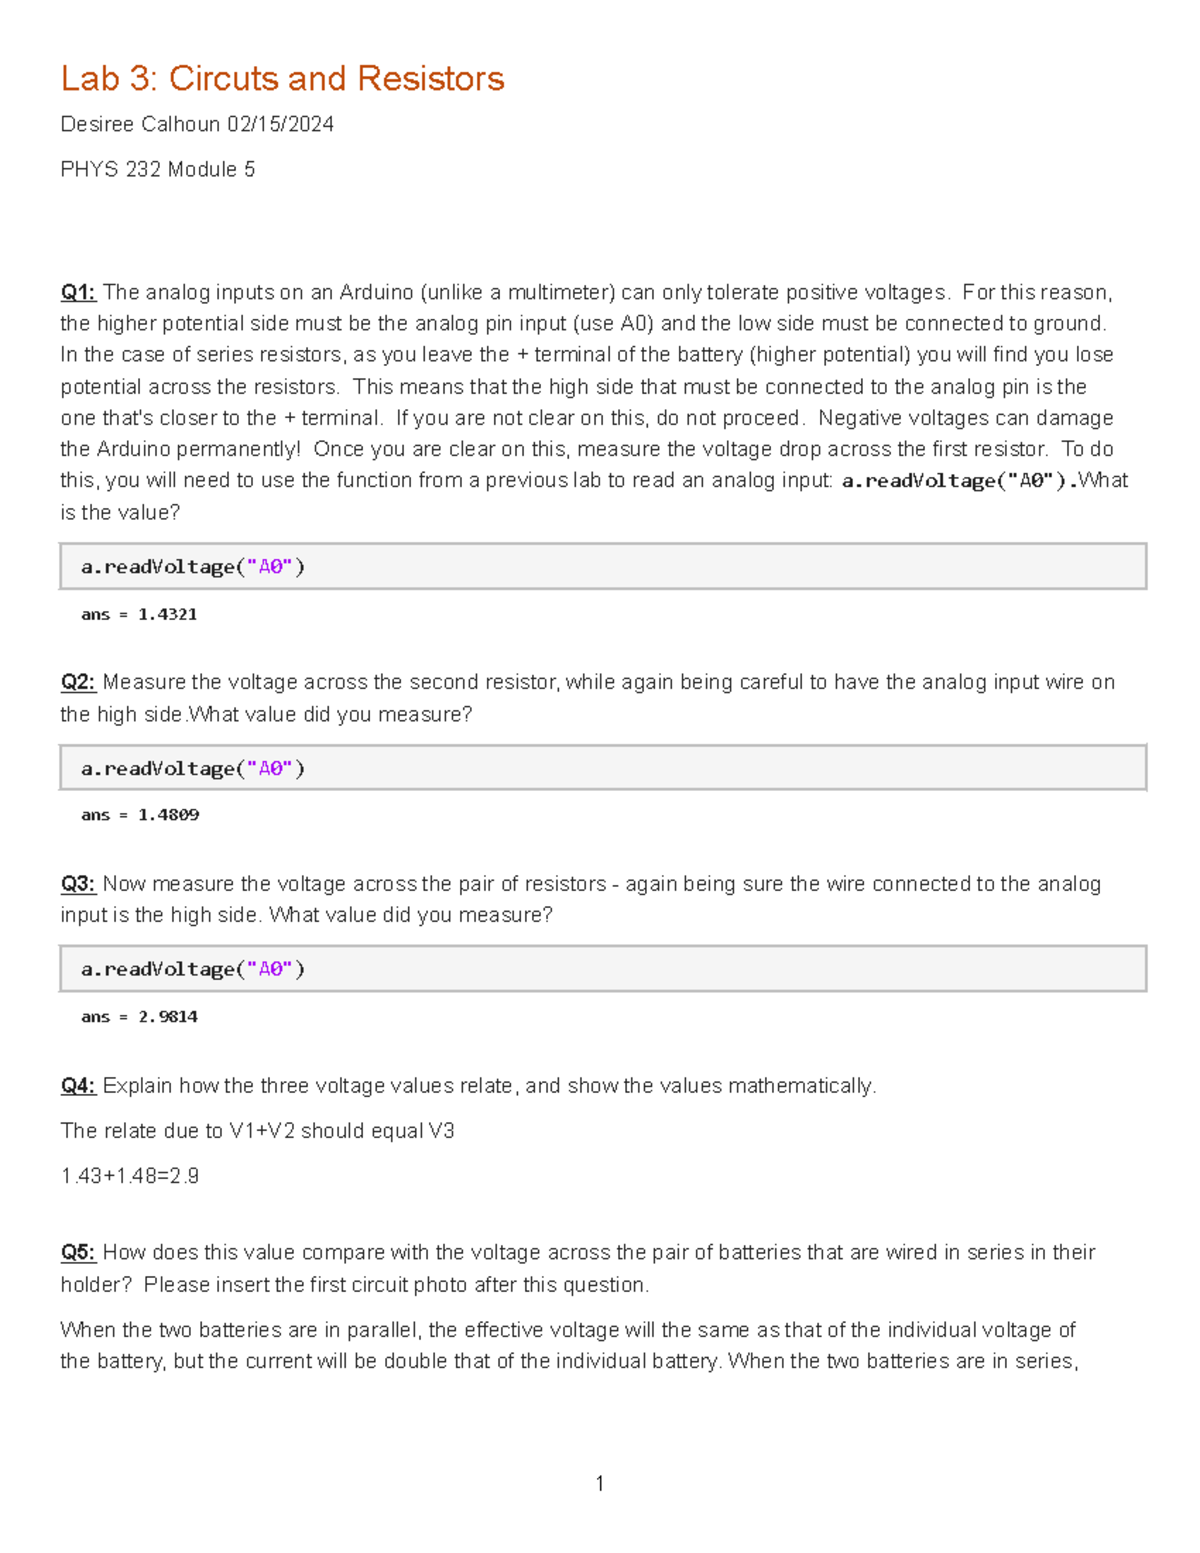This screenshot has width=1200, height=1553.
Task: Click the underlined "Q1:" label
Action: pyautogui.click(x=78, y=292)
